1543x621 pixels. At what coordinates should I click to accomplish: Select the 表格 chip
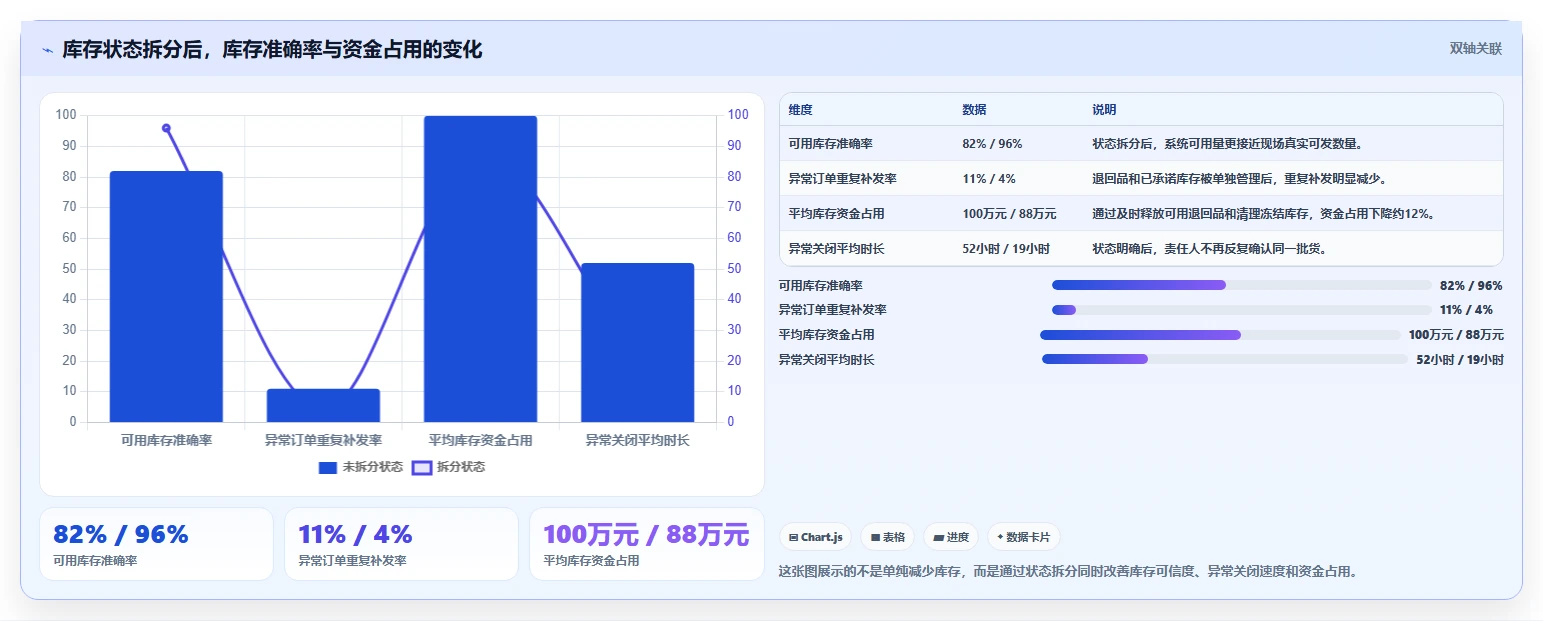point(887,537)
